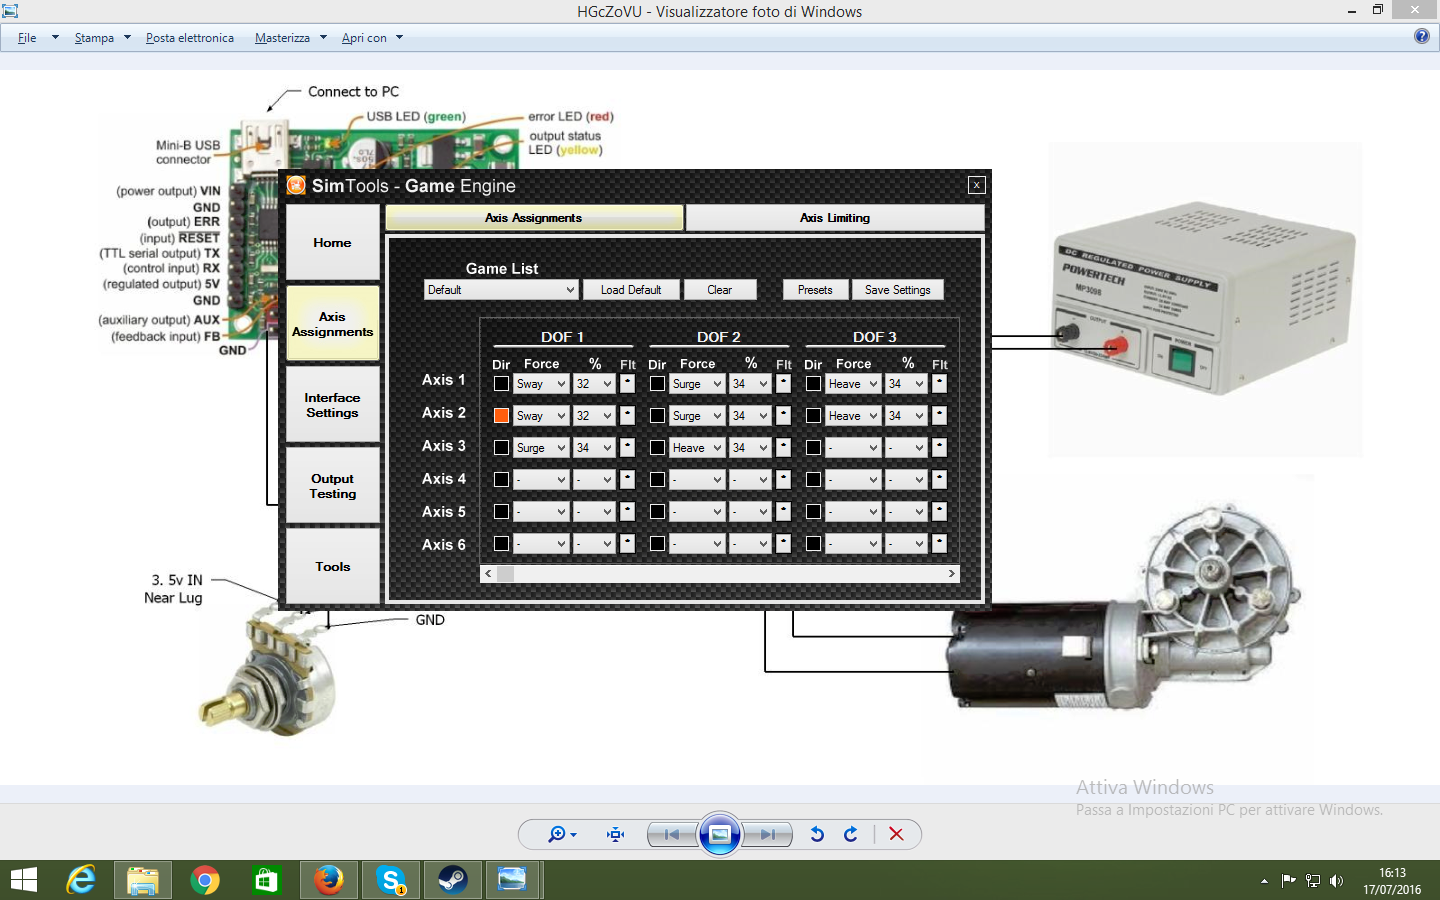Image resolution: width=1440 pixels, height=900 pixels.
Task: Show hidden tray icons arrow
Action: pyautogui.click(x=1264, y=881)
